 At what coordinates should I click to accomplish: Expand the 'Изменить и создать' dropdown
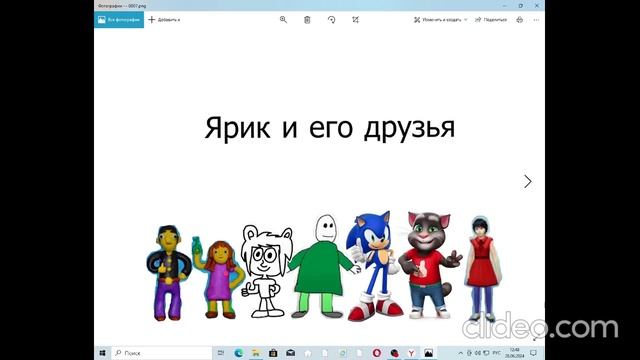(x=440, y=20)
